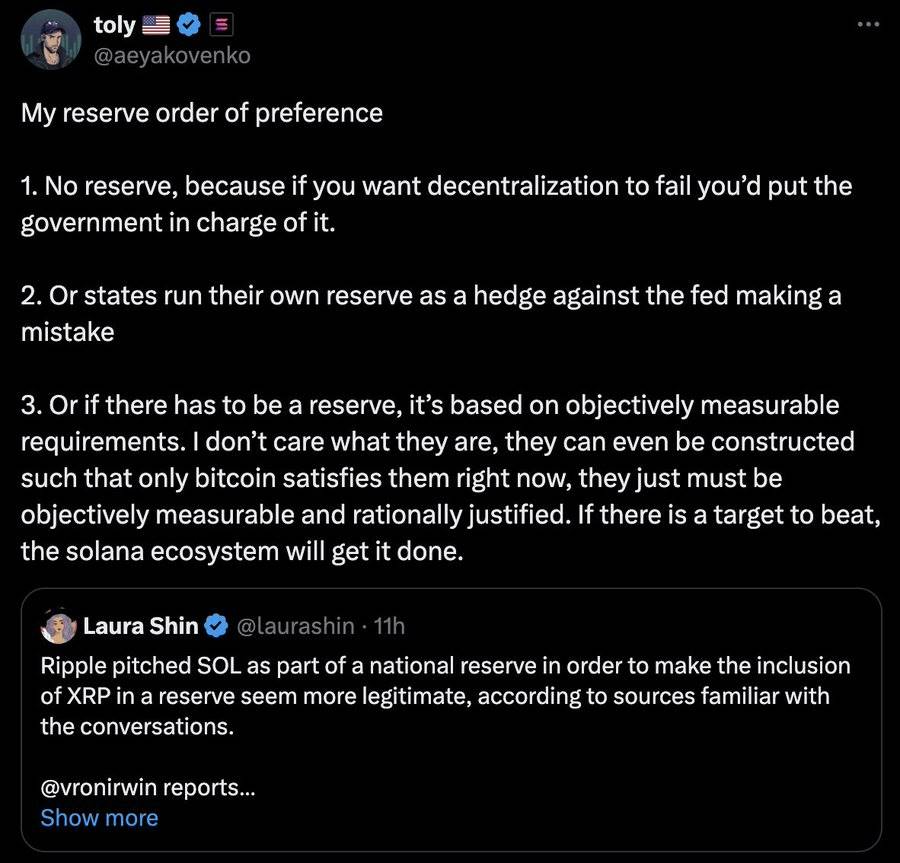Open Laura Shin's name link
This screenshot has width=900, height=863.
pyautogui.click(x=140, y=626)
